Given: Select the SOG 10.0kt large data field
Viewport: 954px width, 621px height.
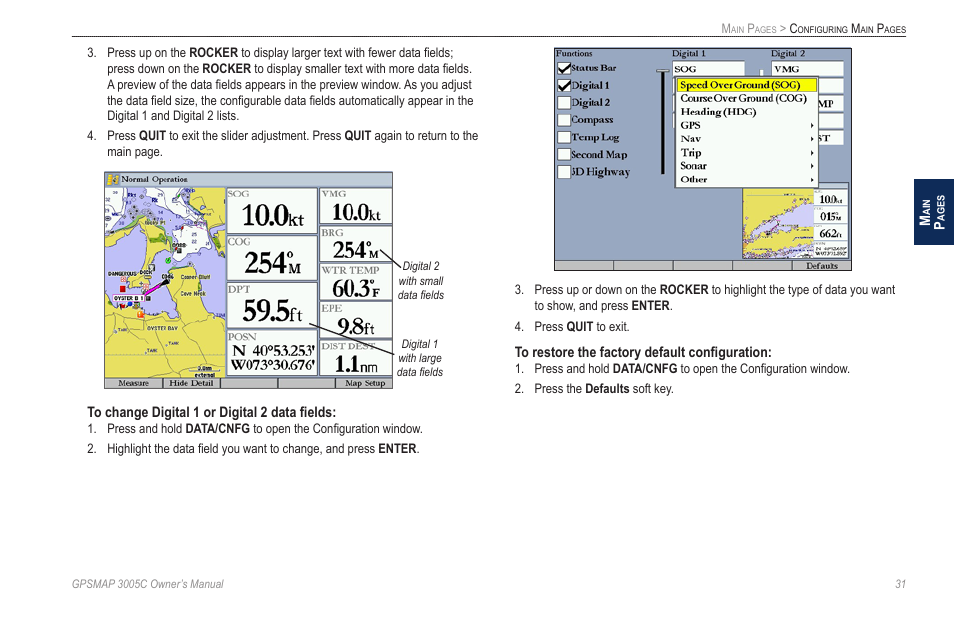Looking at the screenshot, I should click(x=272, y=211).
